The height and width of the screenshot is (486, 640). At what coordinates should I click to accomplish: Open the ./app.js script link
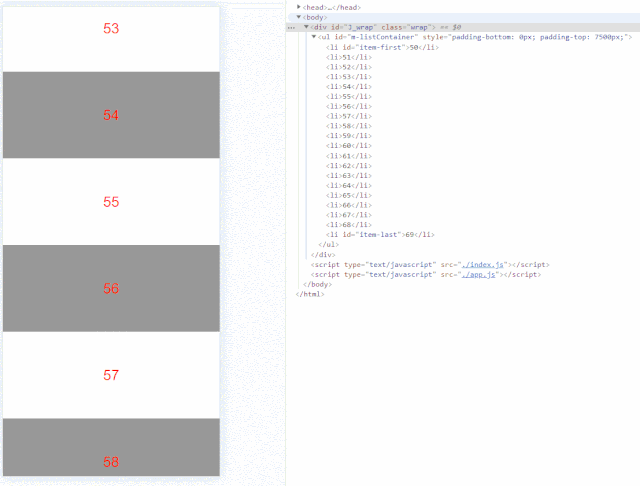478,274
